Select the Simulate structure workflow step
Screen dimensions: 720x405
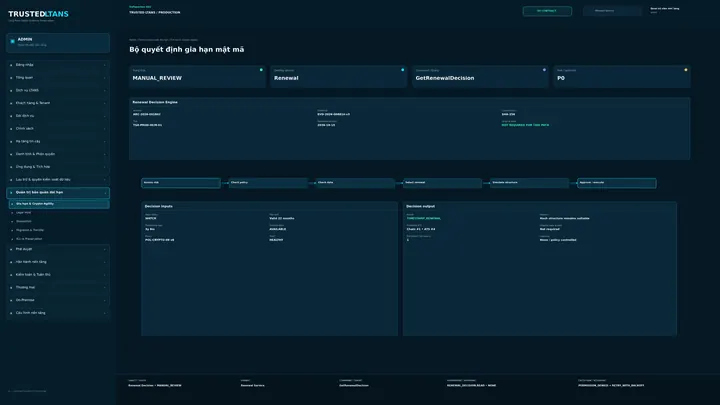click(529, 183)
